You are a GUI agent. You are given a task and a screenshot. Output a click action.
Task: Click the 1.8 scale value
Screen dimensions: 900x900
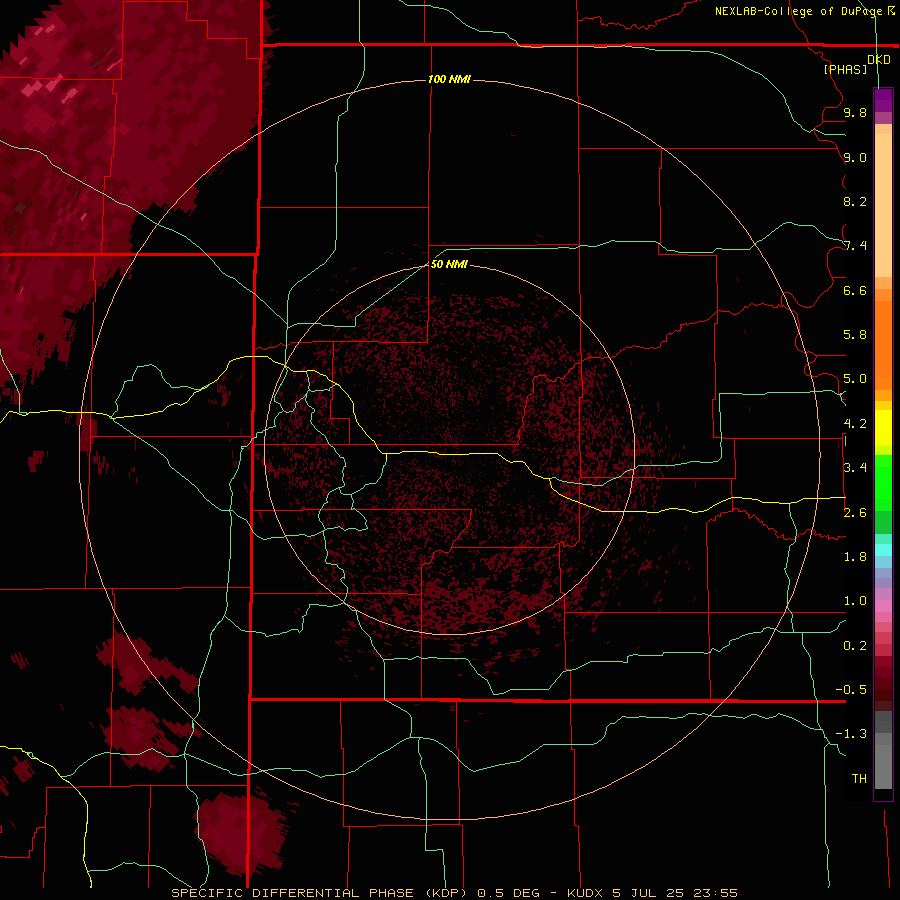pos(855,557)
